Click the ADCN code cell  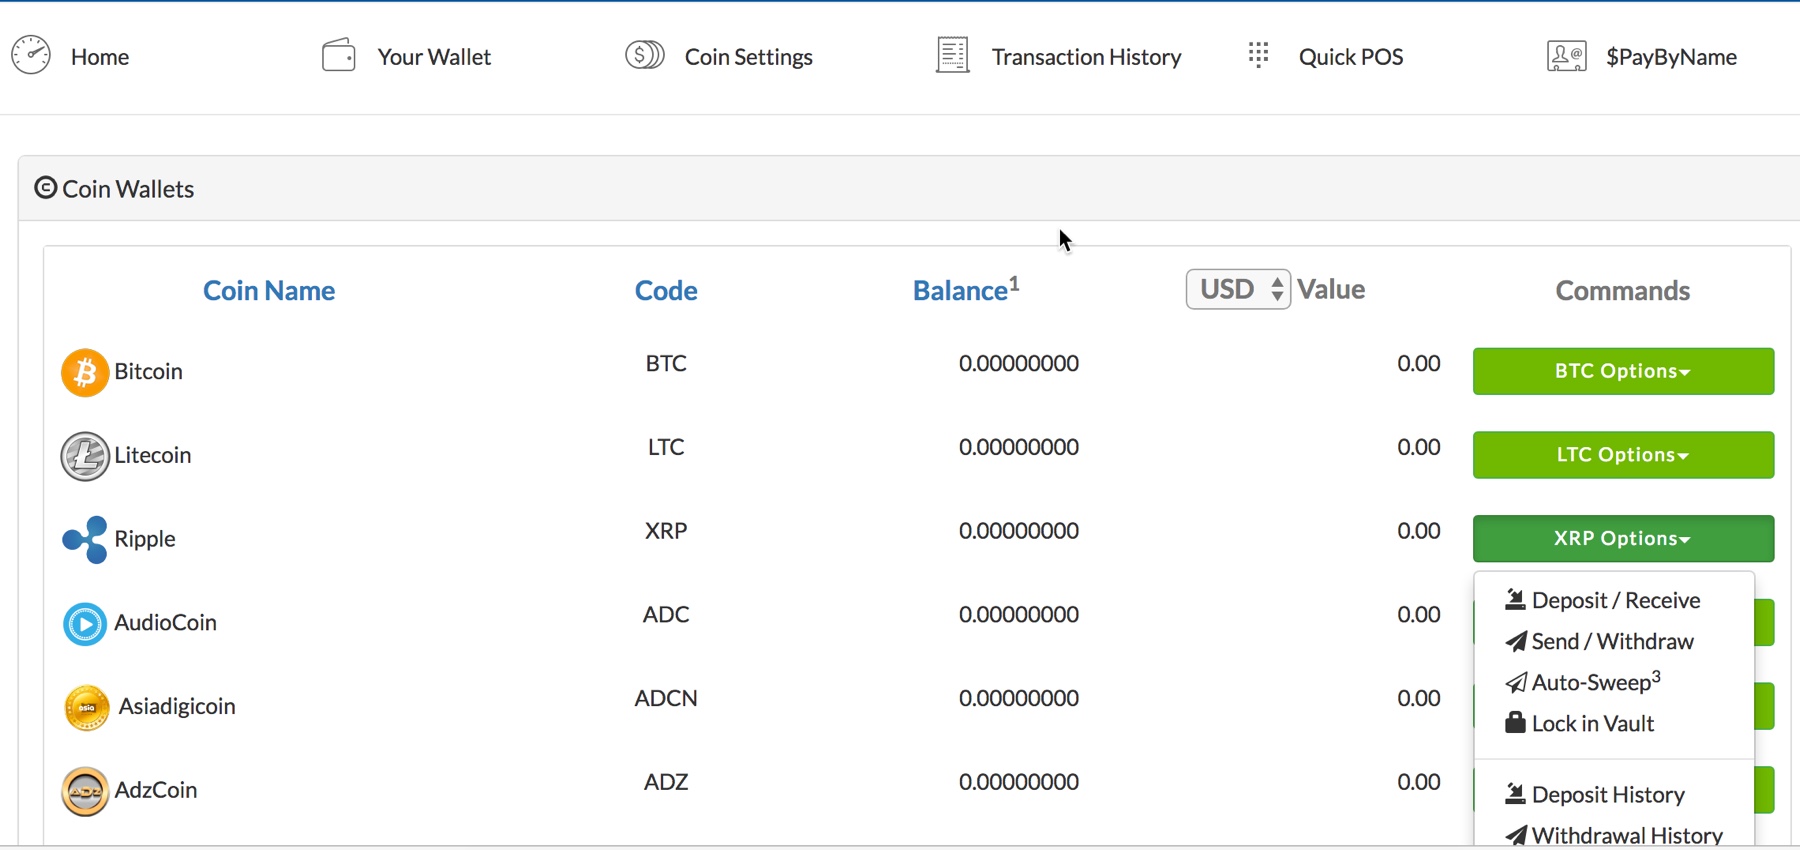(666, 698)
